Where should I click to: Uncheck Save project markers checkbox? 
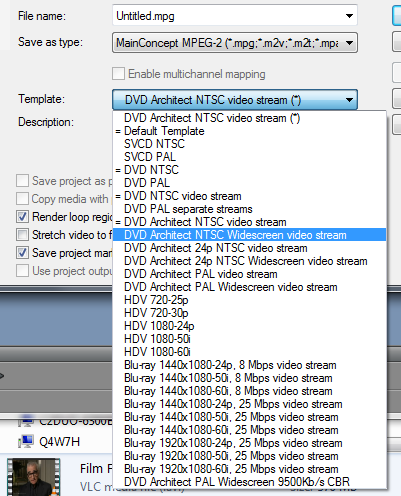22,253
